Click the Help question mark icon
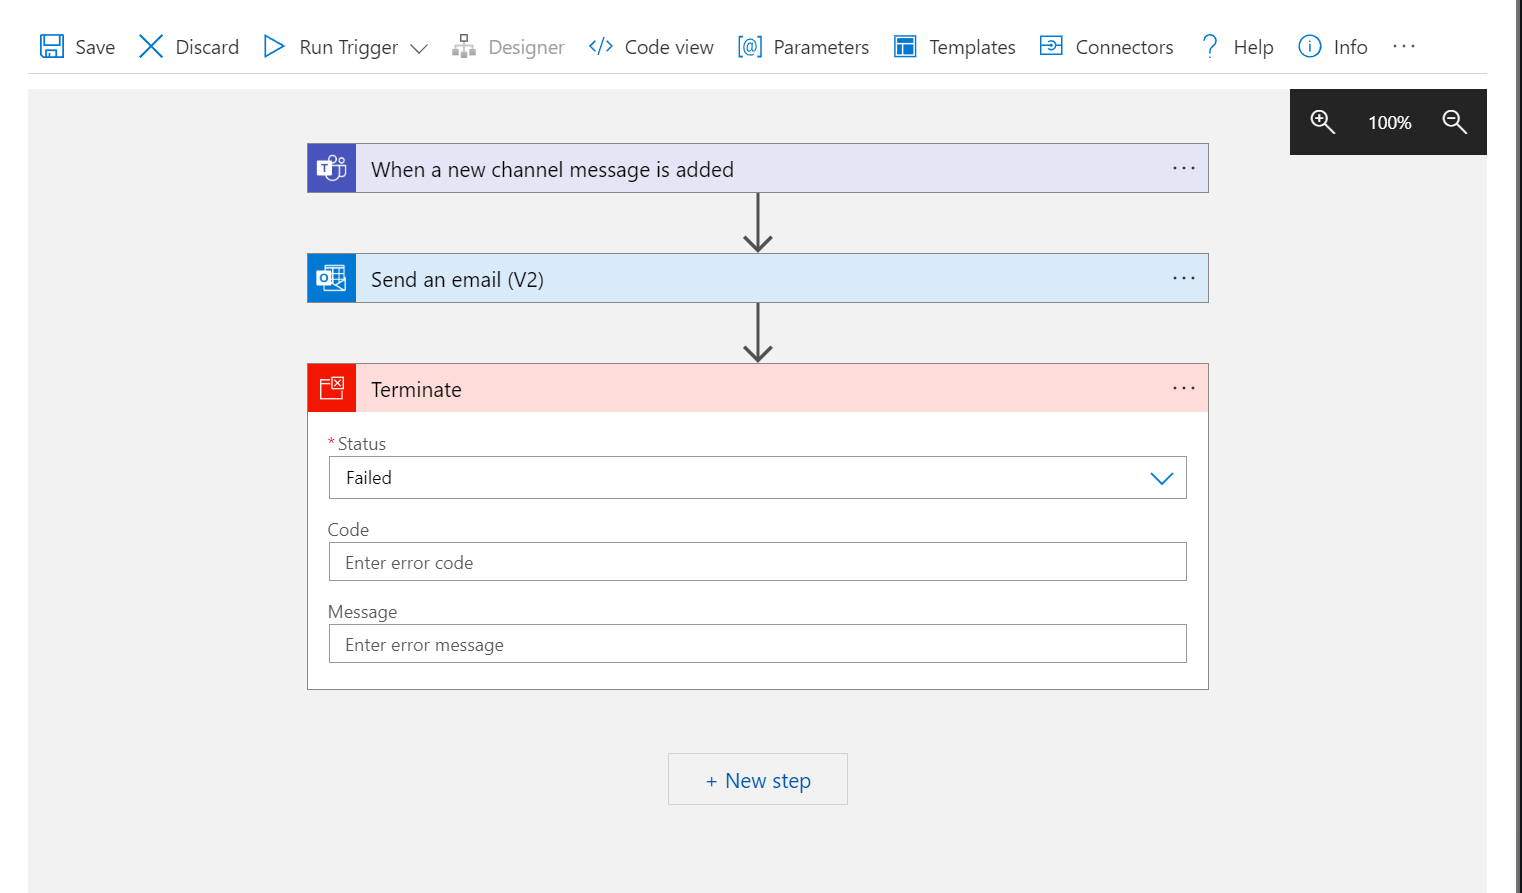Screen dimensions: 1522x893 click(x=1209, y=46)
